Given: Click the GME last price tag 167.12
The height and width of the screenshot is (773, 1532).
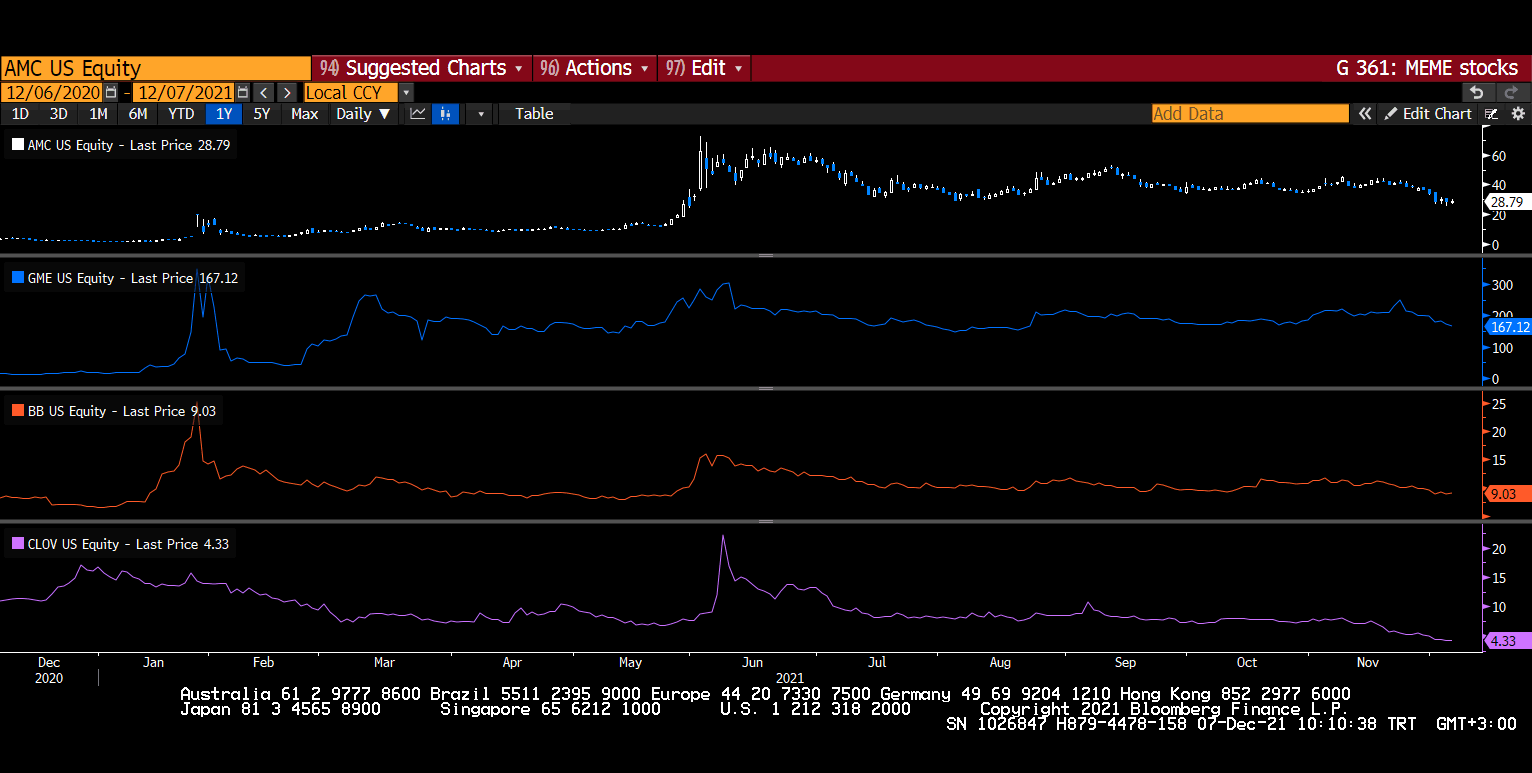Looking at the screenshot, I should pos(1508,327).
